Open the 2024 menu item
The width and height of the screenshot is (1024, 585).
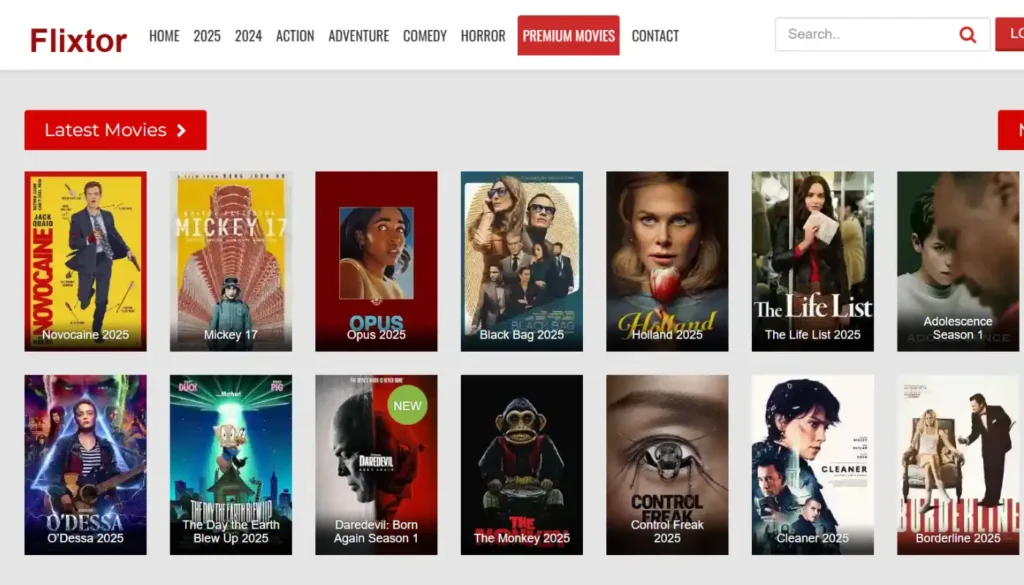[x=248, y=35]
